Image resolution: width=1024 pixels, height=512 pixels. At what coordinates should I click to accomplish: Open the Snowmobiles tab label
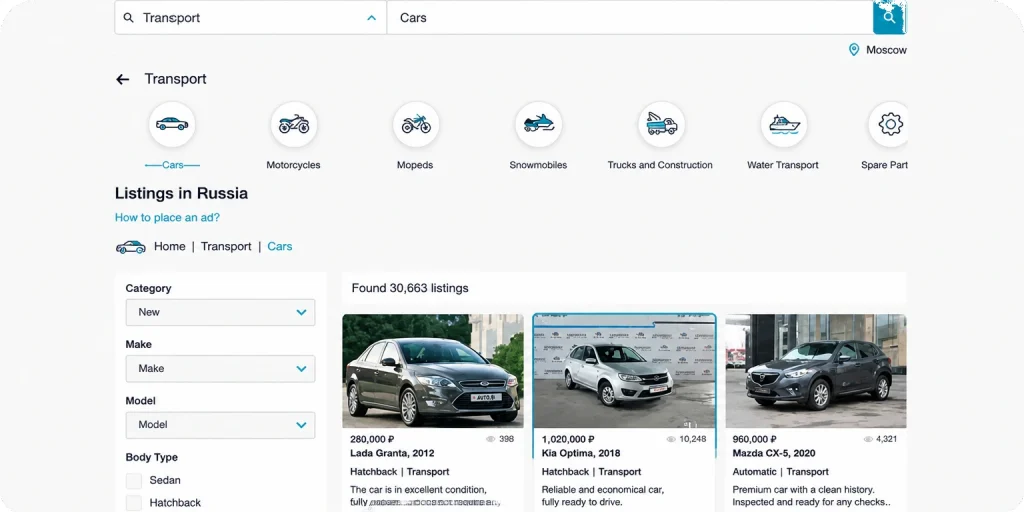pyautogui.click(x=538, y=165)
